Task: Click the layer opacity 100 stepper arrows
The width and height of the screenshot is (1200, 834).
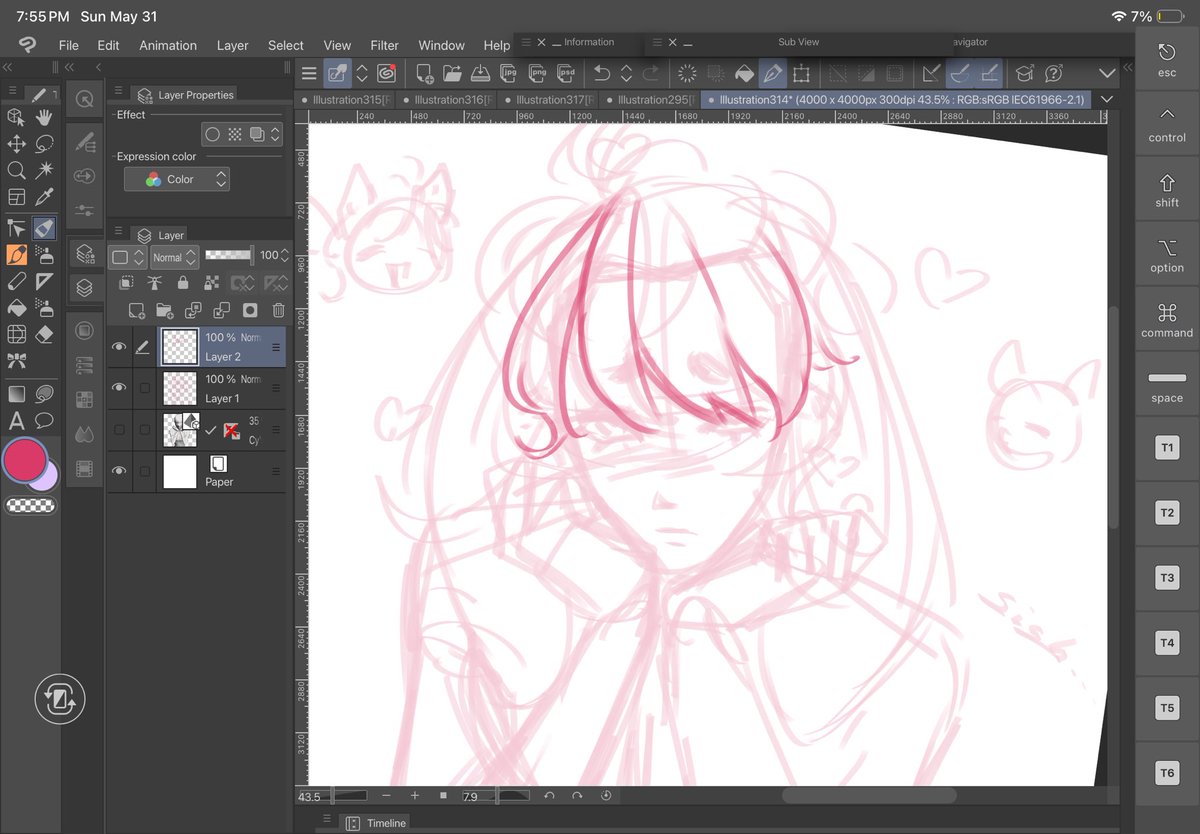Action: tap(284, 256)
